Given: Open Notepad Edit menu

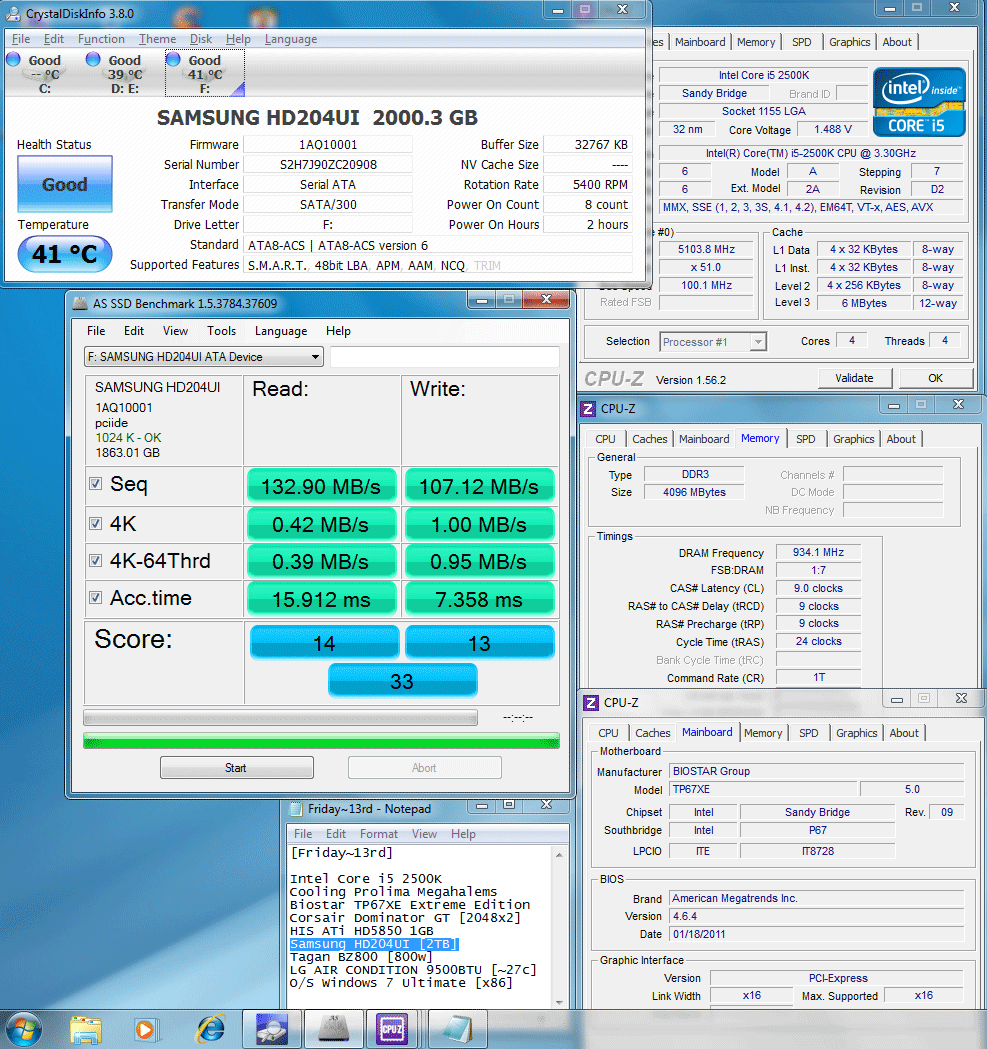Looking at the screenshot, I should pyautogui.click(x=336, y=834).
